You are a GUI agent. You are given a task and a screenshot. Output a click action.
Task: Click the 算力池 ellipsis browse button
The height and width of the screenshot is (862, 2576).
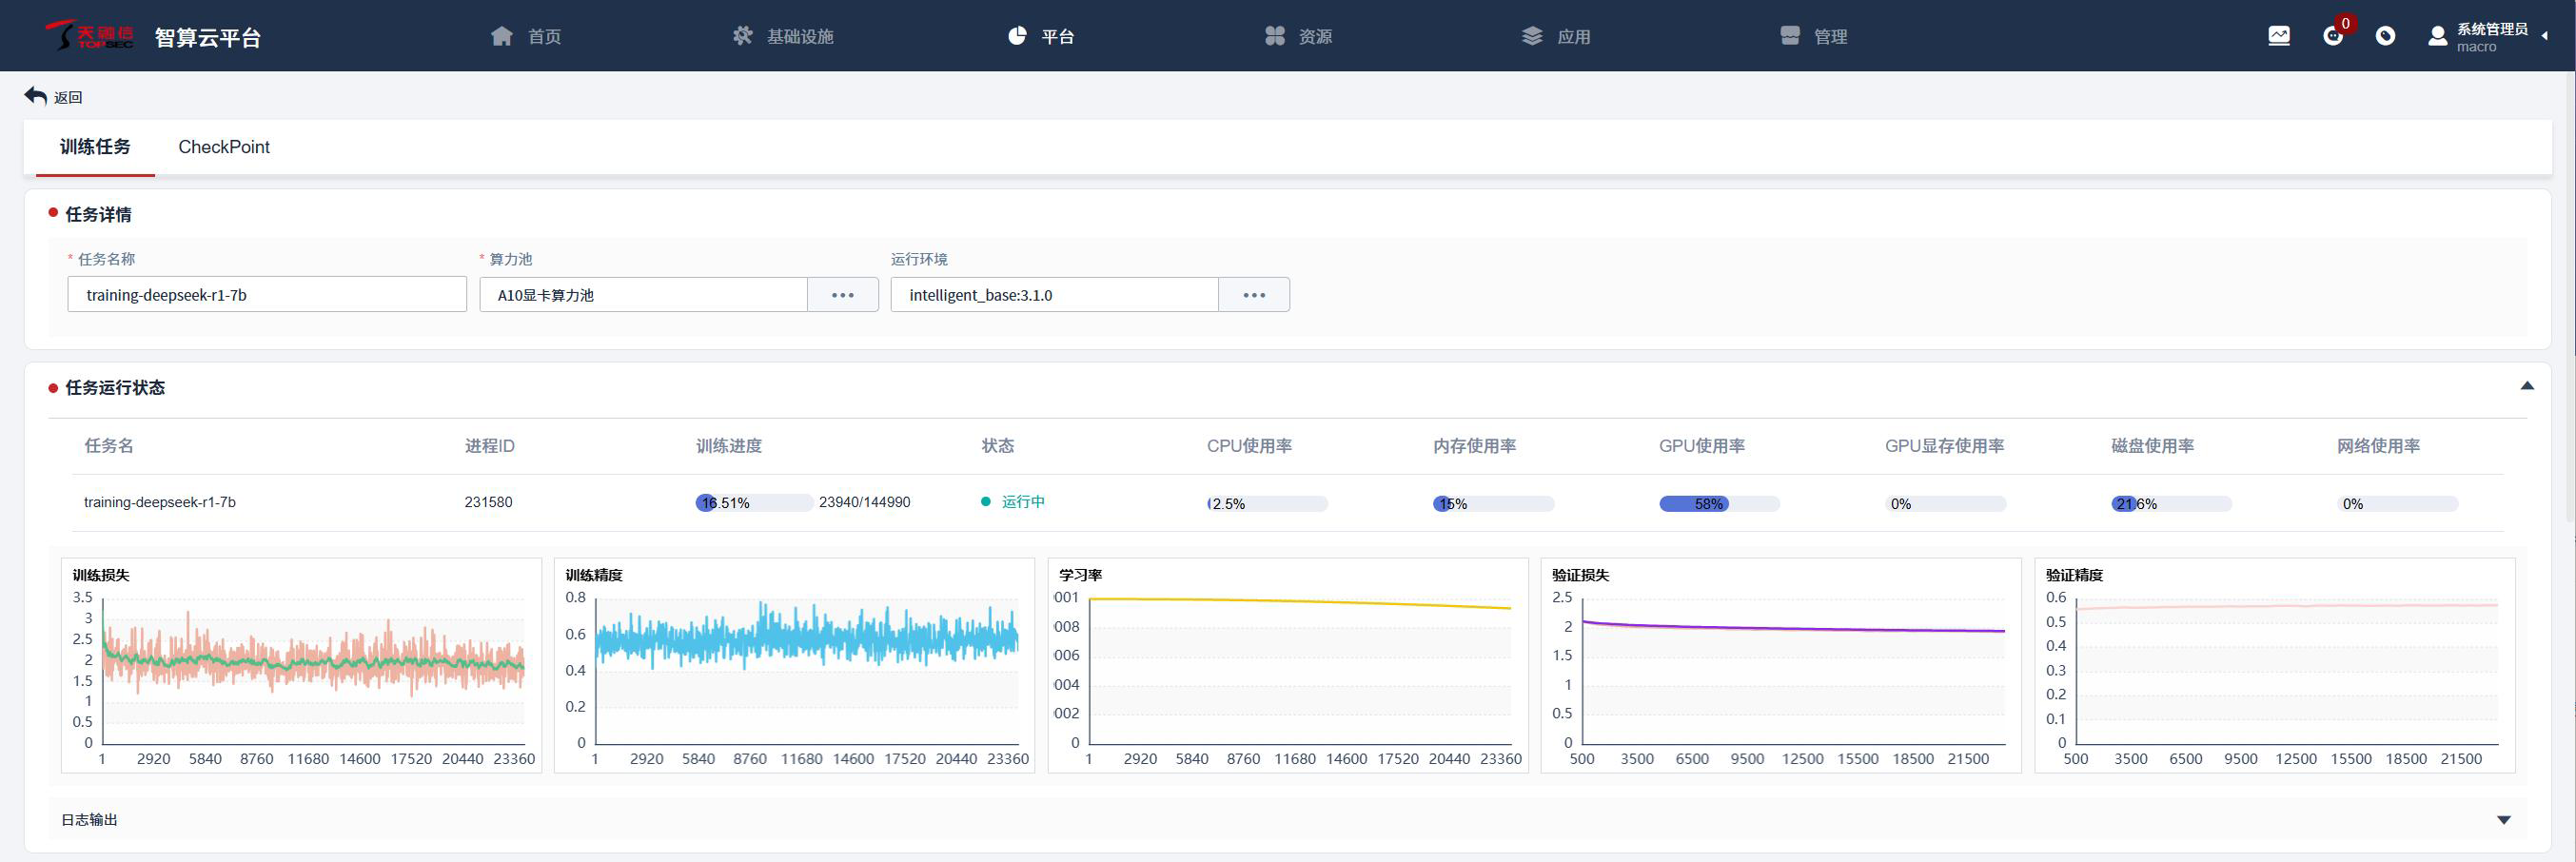(x=842, y=295)
